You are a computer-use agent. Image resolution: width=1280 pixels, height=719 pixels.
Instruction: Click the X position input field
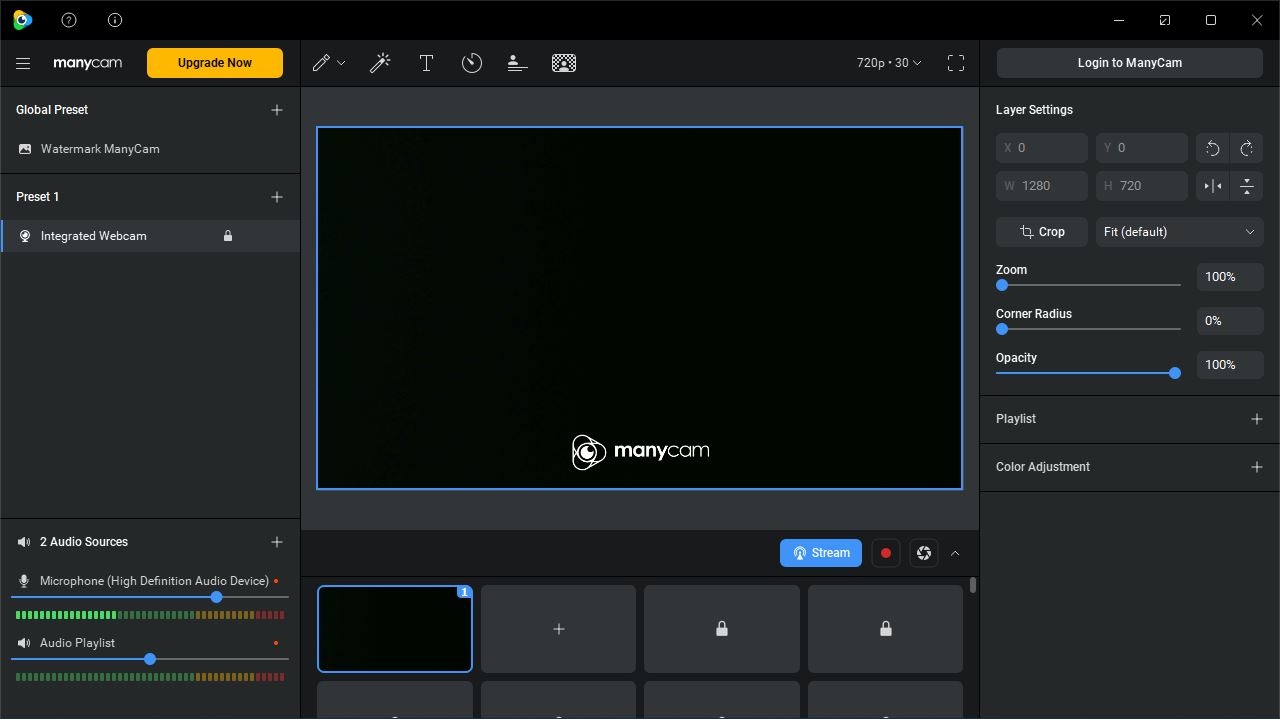1042,148
